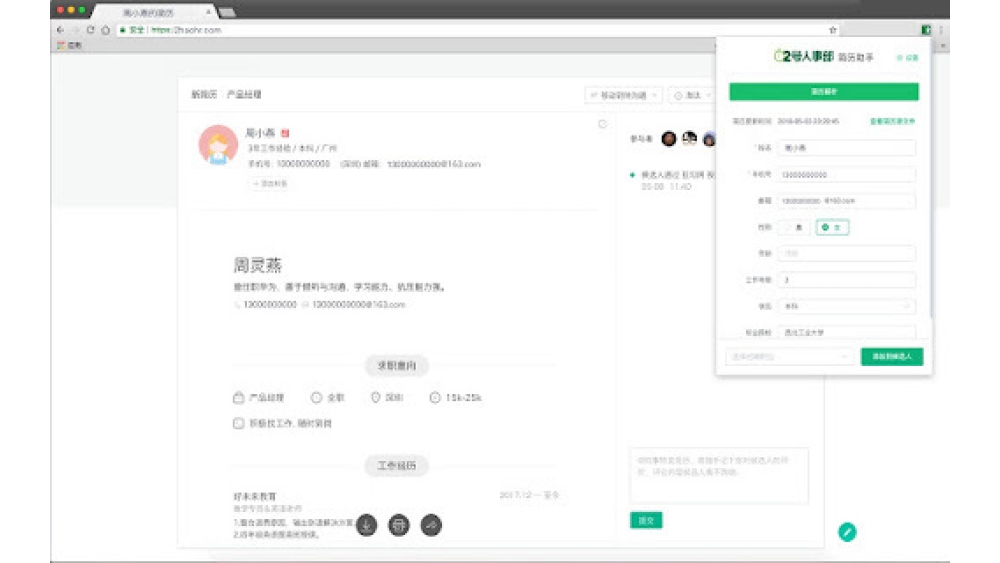This screenshot has width=1000, height=563.
Task: Click the candidate's cartoon avatar picture
Action: [218, 145]
